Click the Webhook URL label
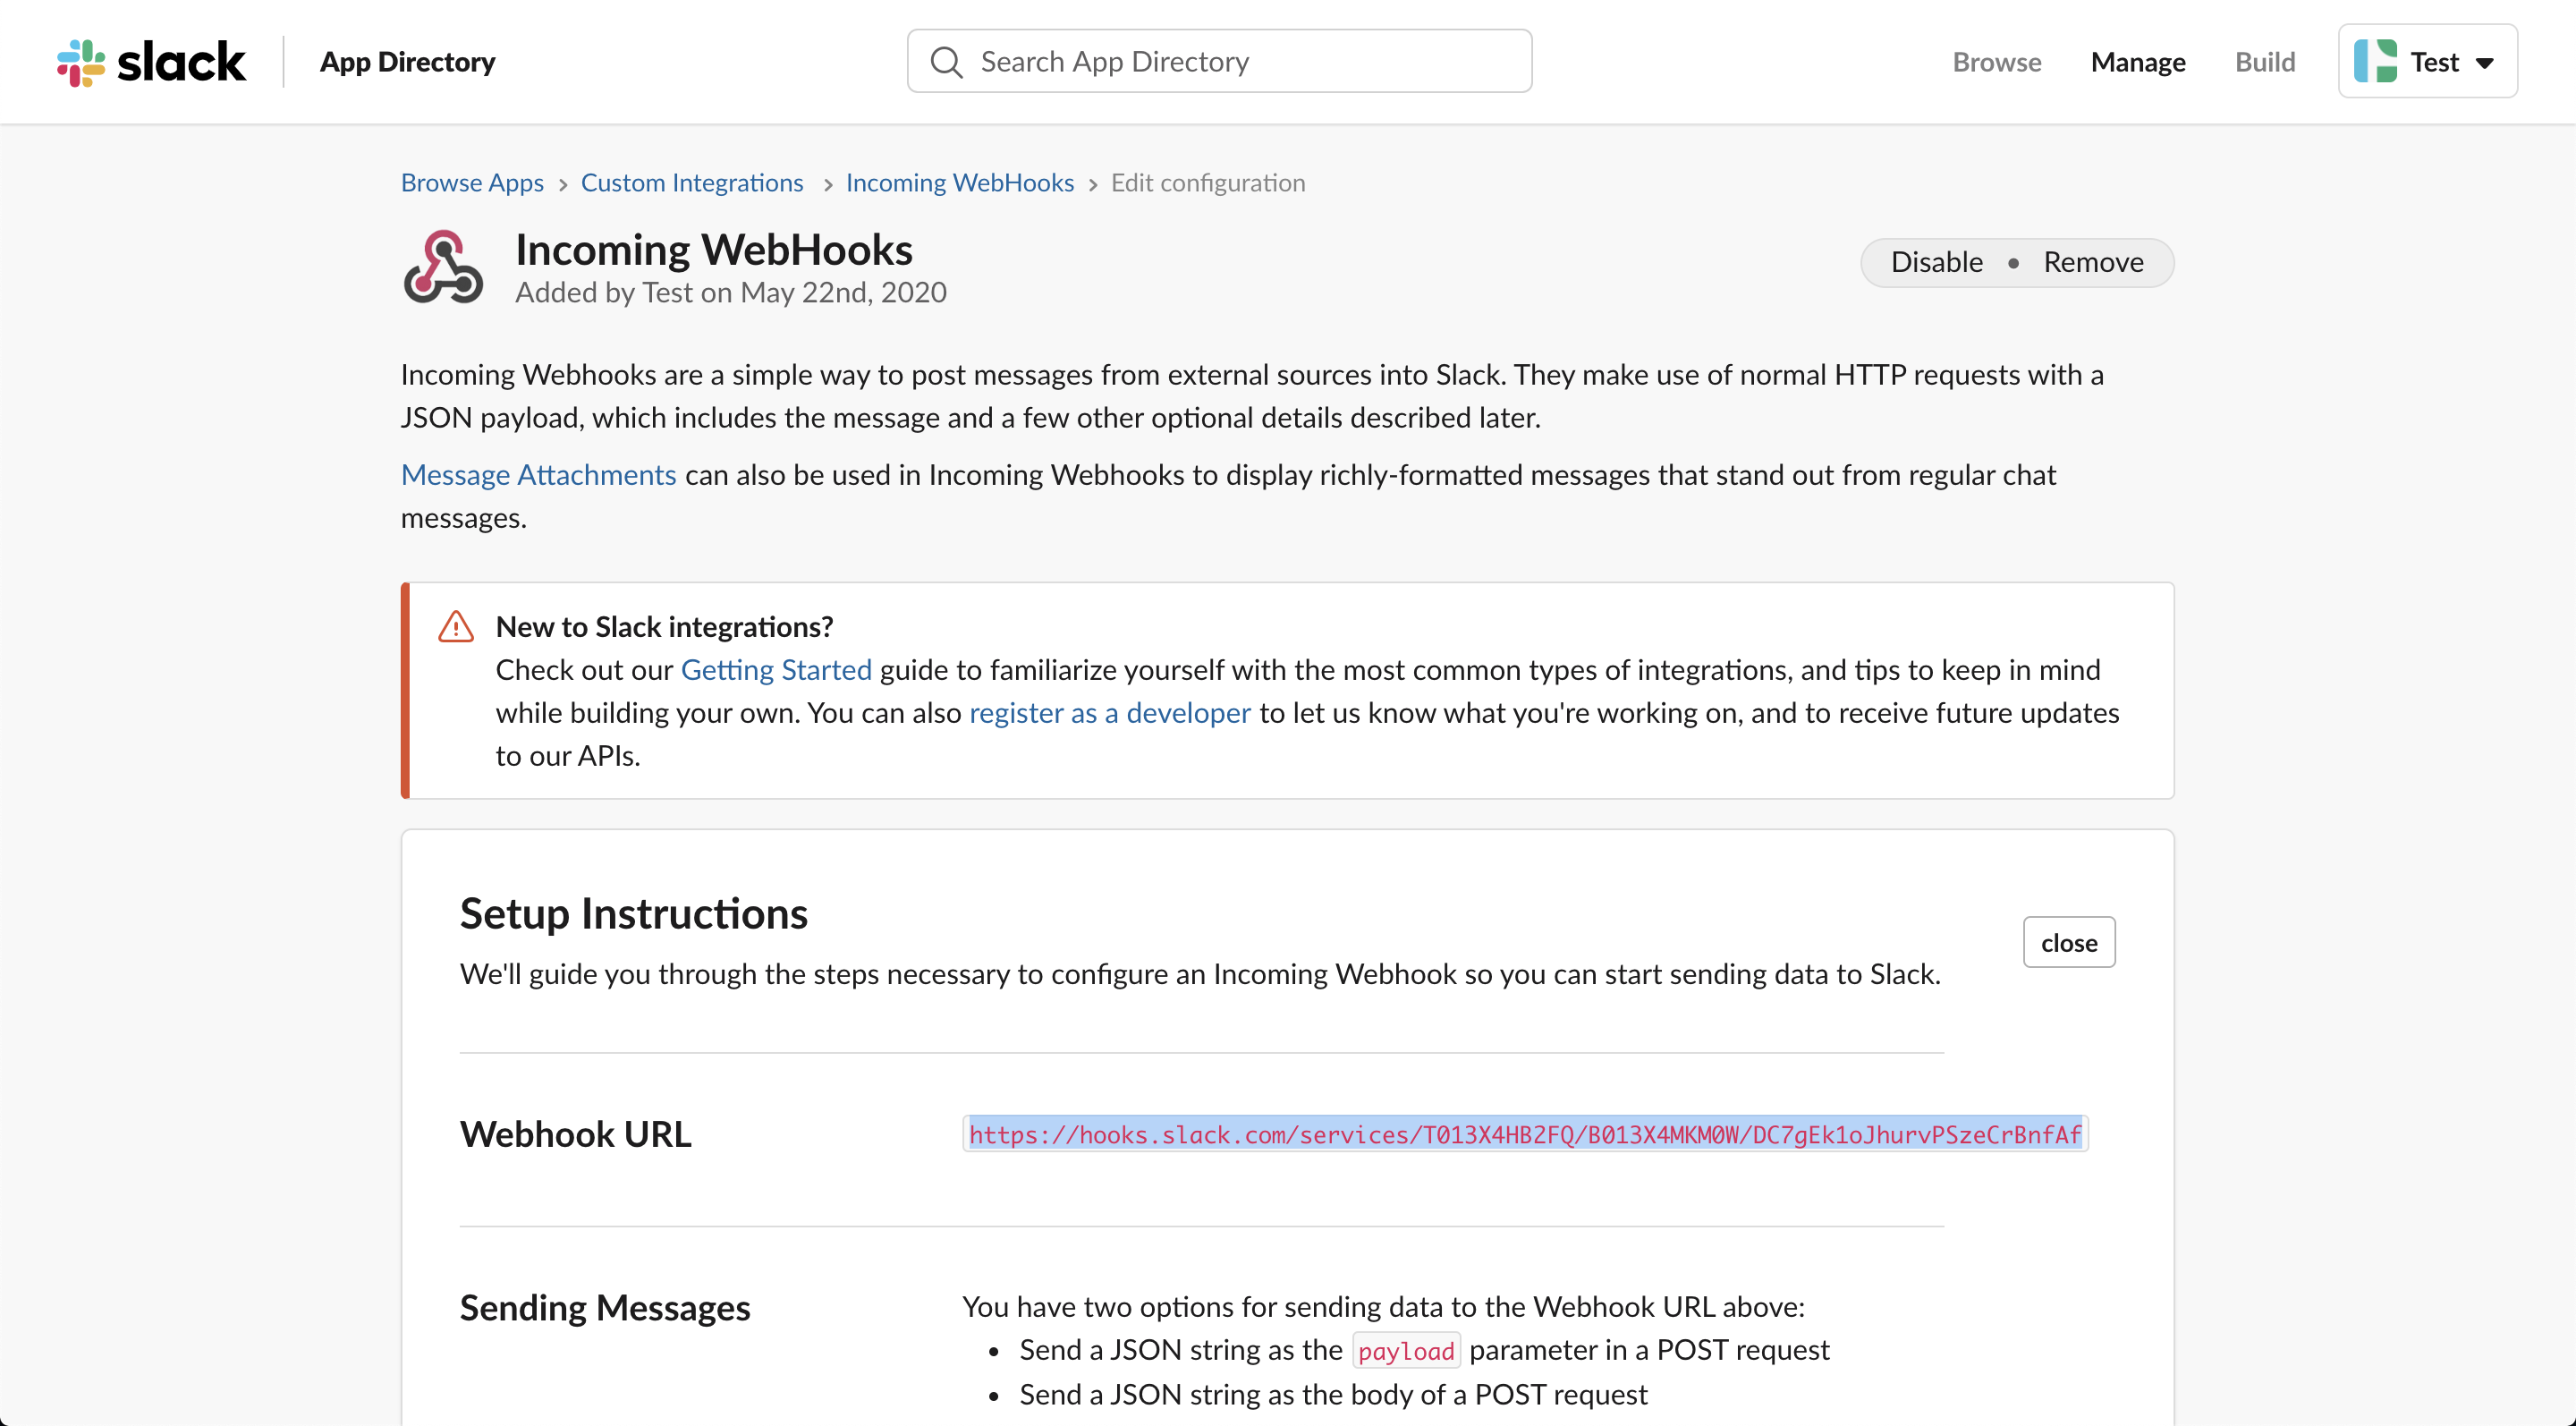This screenshot has height=1426, width=2576. coord(575,1134)
